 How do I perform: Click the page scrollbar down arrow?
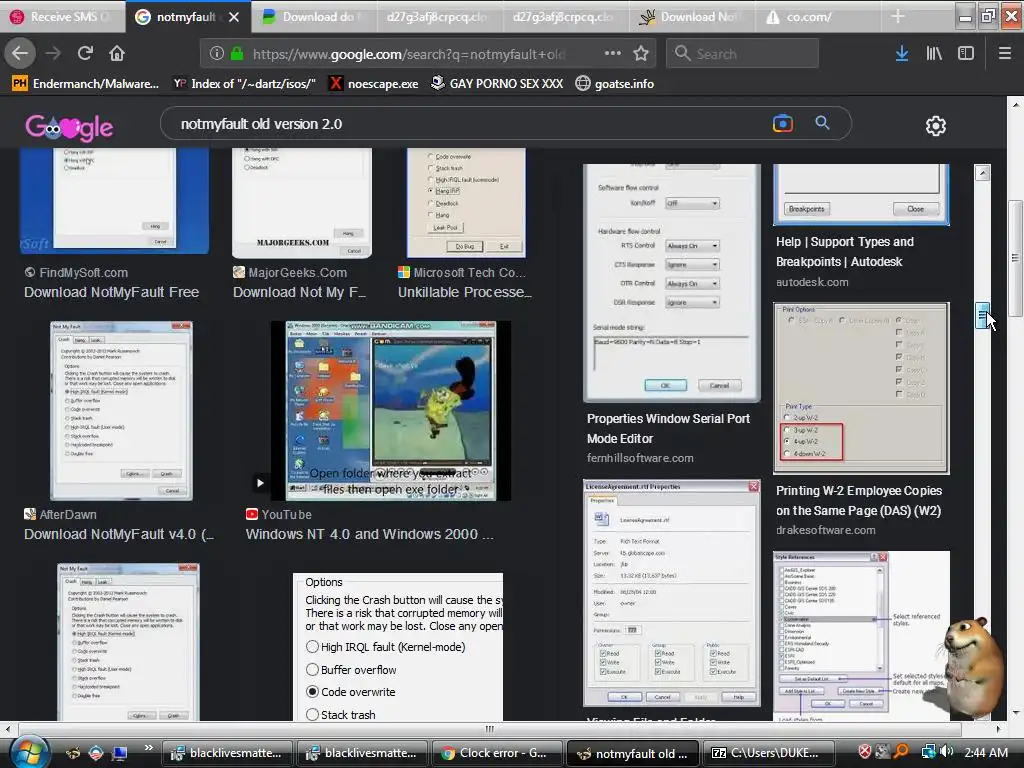1015,712
